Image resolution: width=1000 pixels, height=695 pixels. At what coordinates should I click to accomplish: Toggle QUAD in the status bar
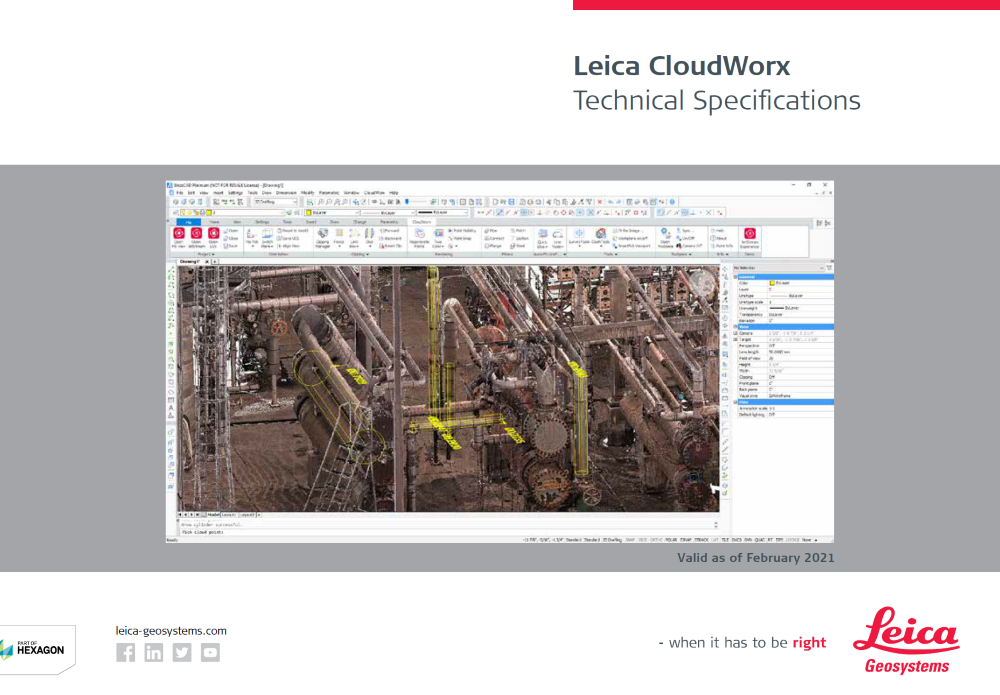(x=759, y=539)
